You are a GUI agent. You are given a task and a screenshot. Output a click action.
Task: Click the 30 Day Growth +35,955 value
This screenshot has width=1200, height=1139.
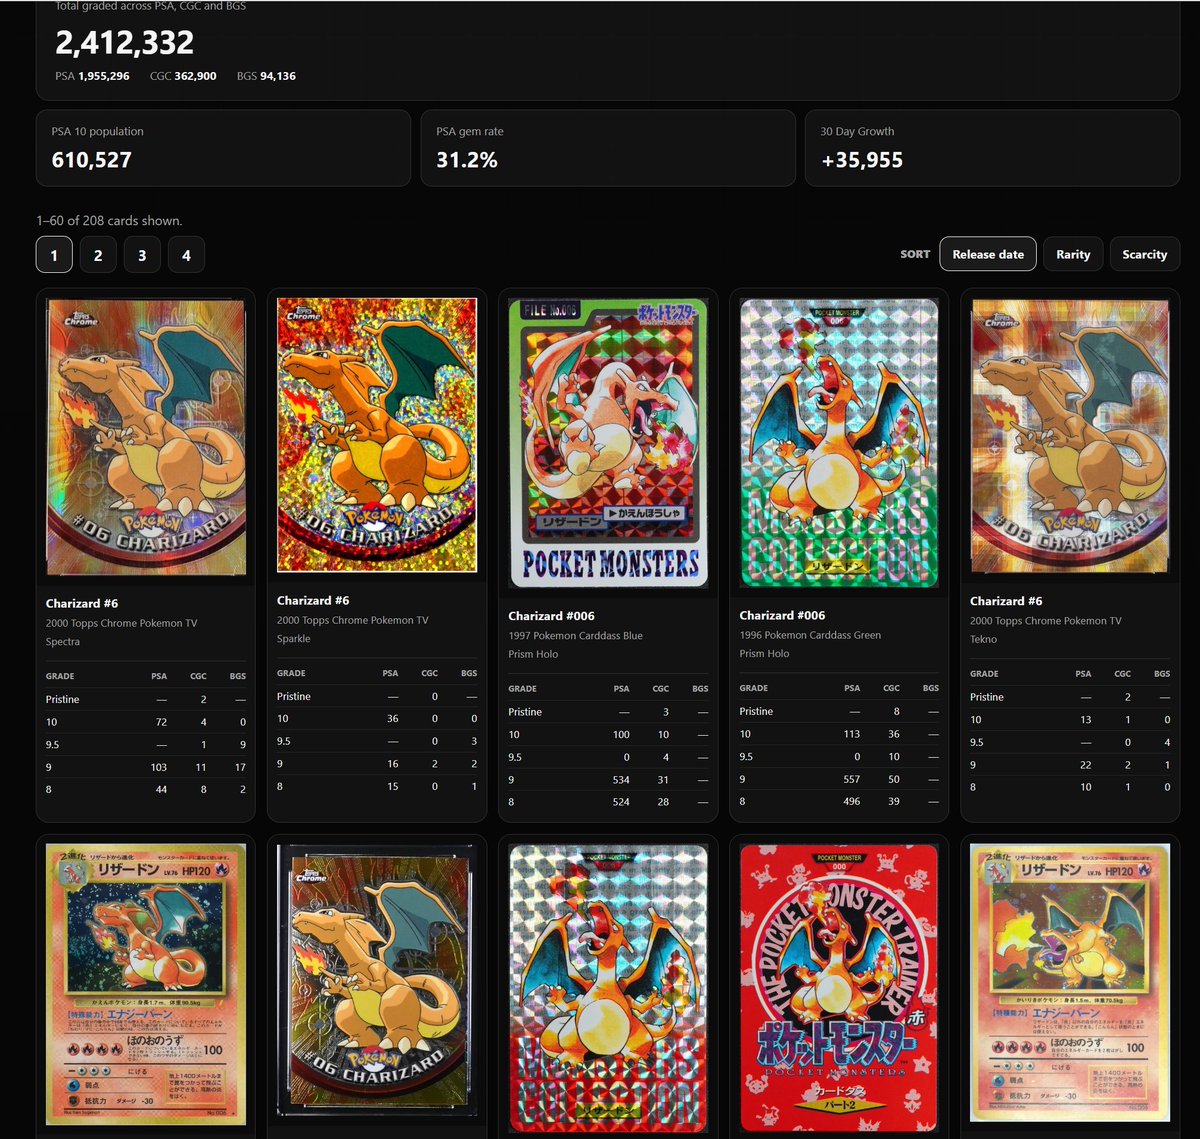[862, 160]
